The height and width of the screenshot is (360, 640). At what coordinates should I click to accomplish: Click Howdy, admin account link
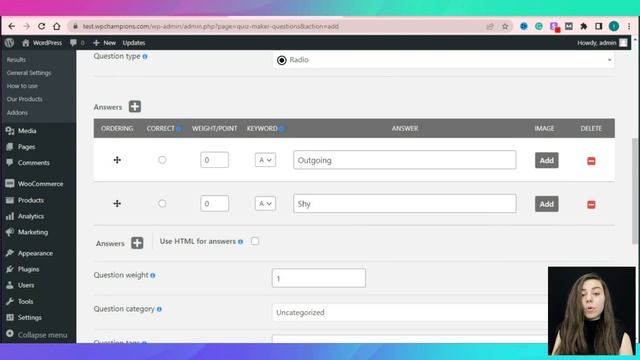click(x=602, y=43)
